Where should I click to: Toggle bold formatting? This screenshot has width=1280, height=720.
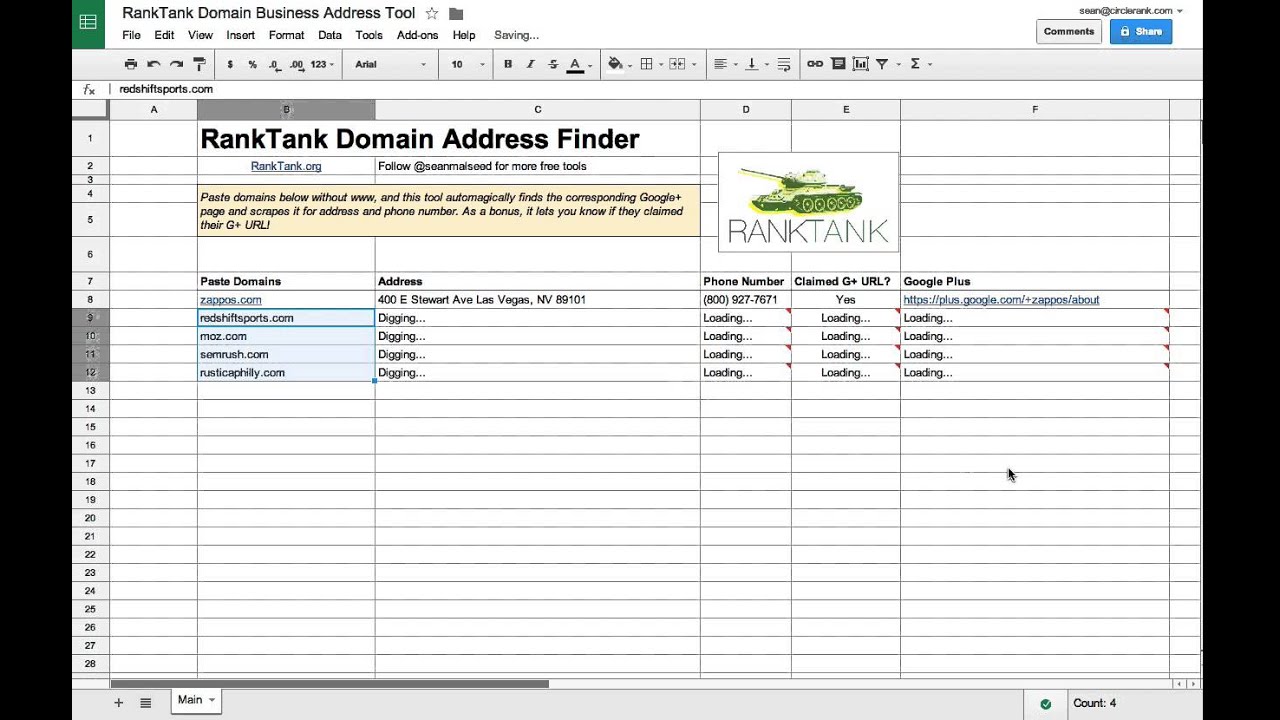point(508,64)
